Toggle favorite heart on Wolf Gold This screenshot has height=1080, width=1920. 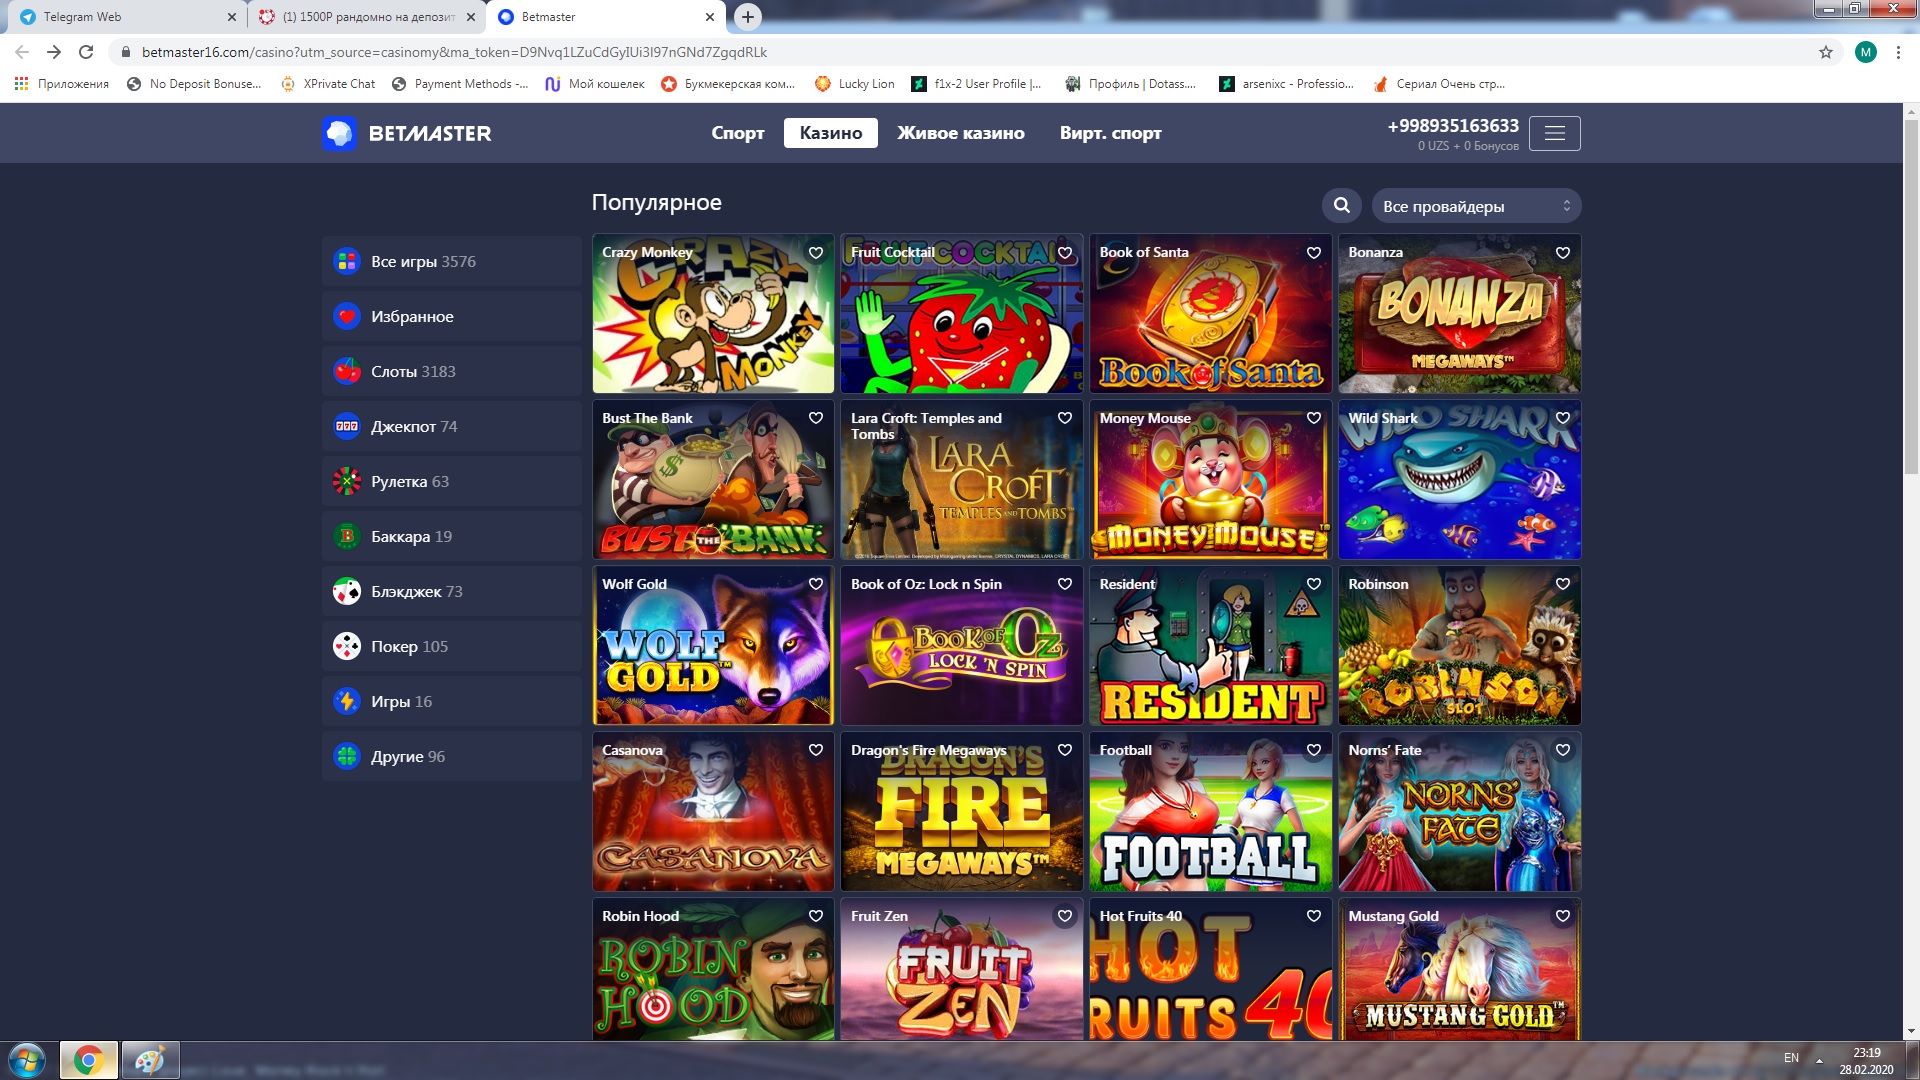click(816, 584)
